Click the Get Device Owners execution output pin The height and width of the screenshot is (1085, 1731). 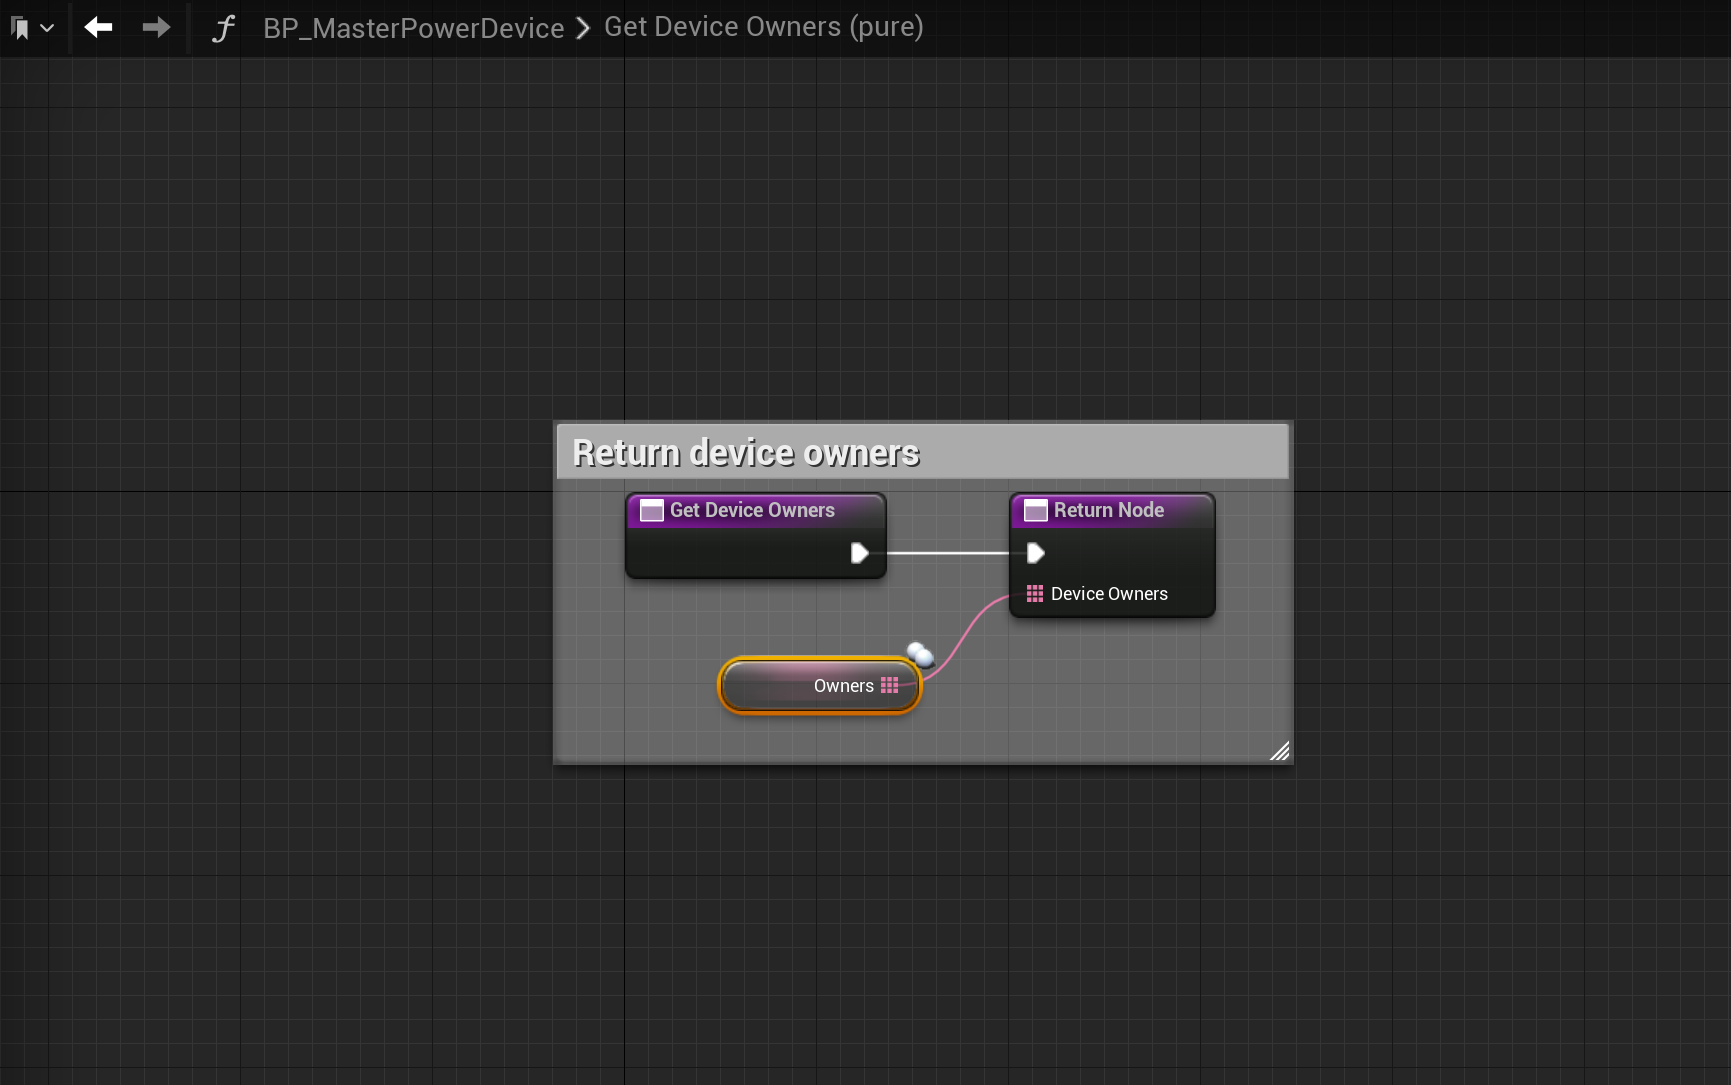click(859, 553)
